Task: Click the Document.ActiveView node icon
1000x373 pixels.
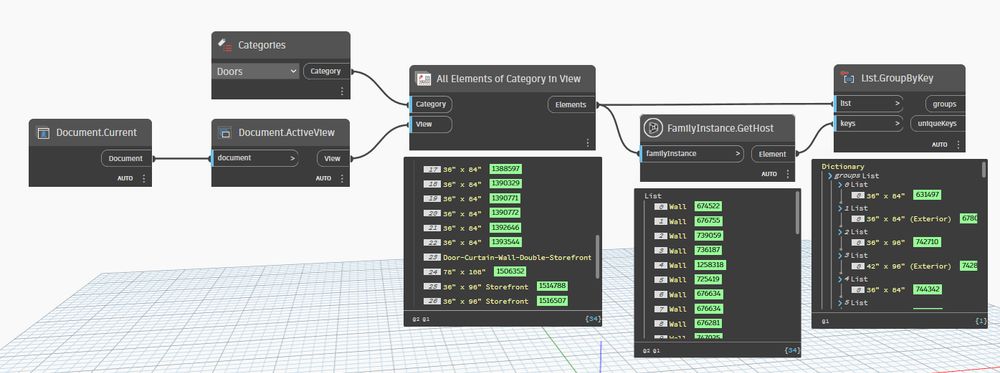Action: coord(224,133)
